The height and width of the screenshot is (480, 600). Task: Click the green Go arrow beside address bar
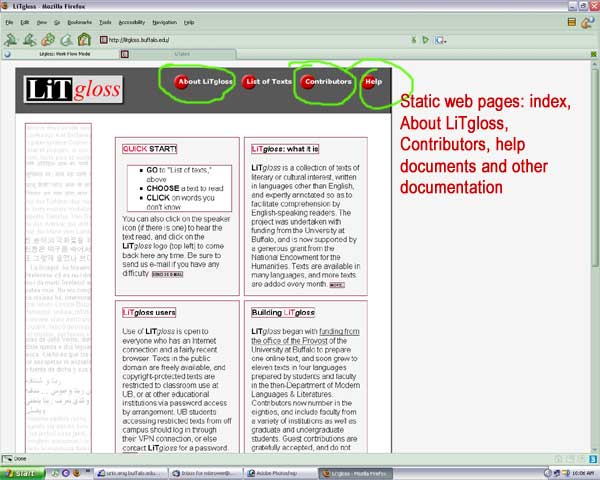[x=426, y=40]
